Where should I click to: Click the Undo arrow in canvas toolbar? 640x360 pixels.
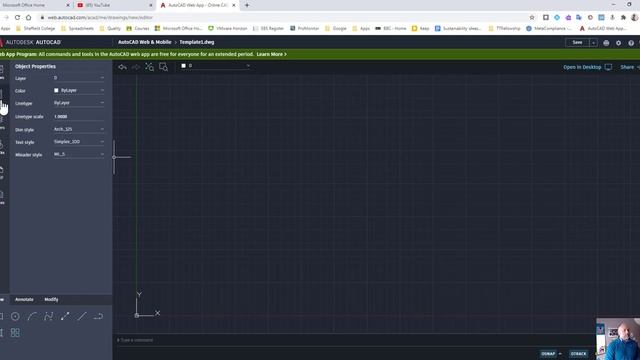[x=122, y=67]
